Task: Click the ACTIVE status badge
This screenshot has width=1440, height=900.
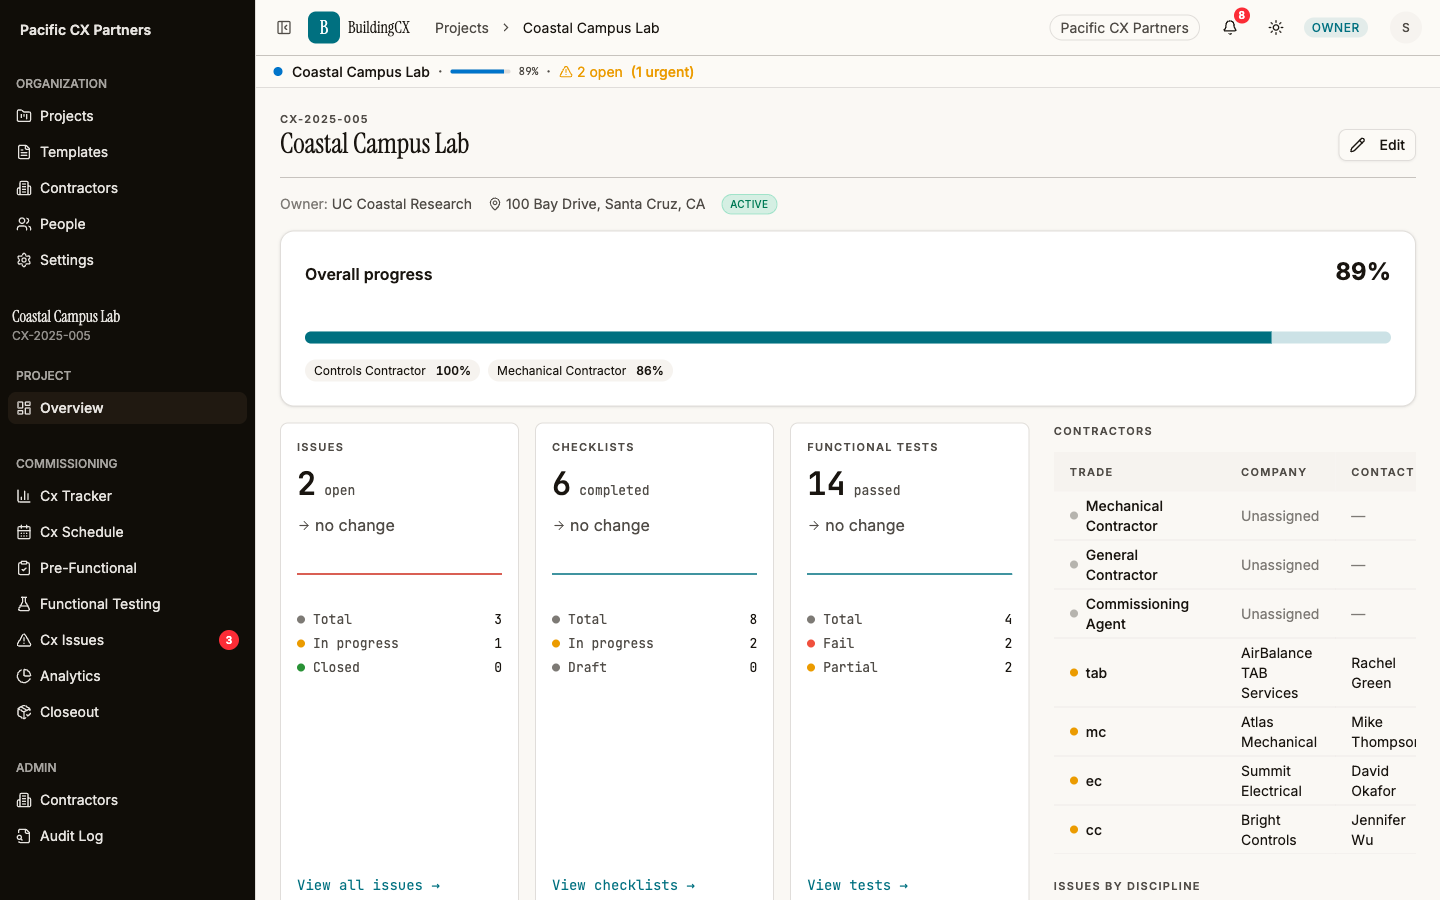Action: pyautogui.click(x=749, y=204)
